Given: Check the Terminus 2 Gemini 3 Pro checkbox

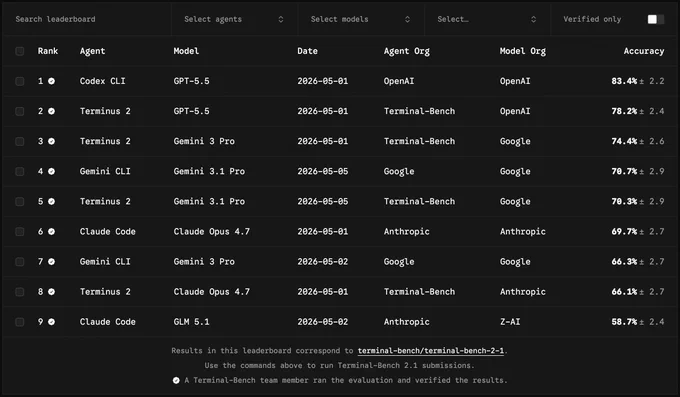Looking at the screenshot, I should [20, 141].
